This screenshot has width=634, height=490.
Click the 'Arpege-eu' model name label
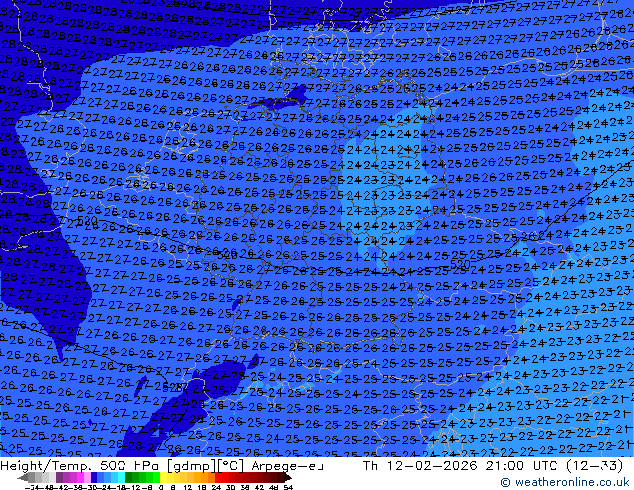(x=287, y=466)
